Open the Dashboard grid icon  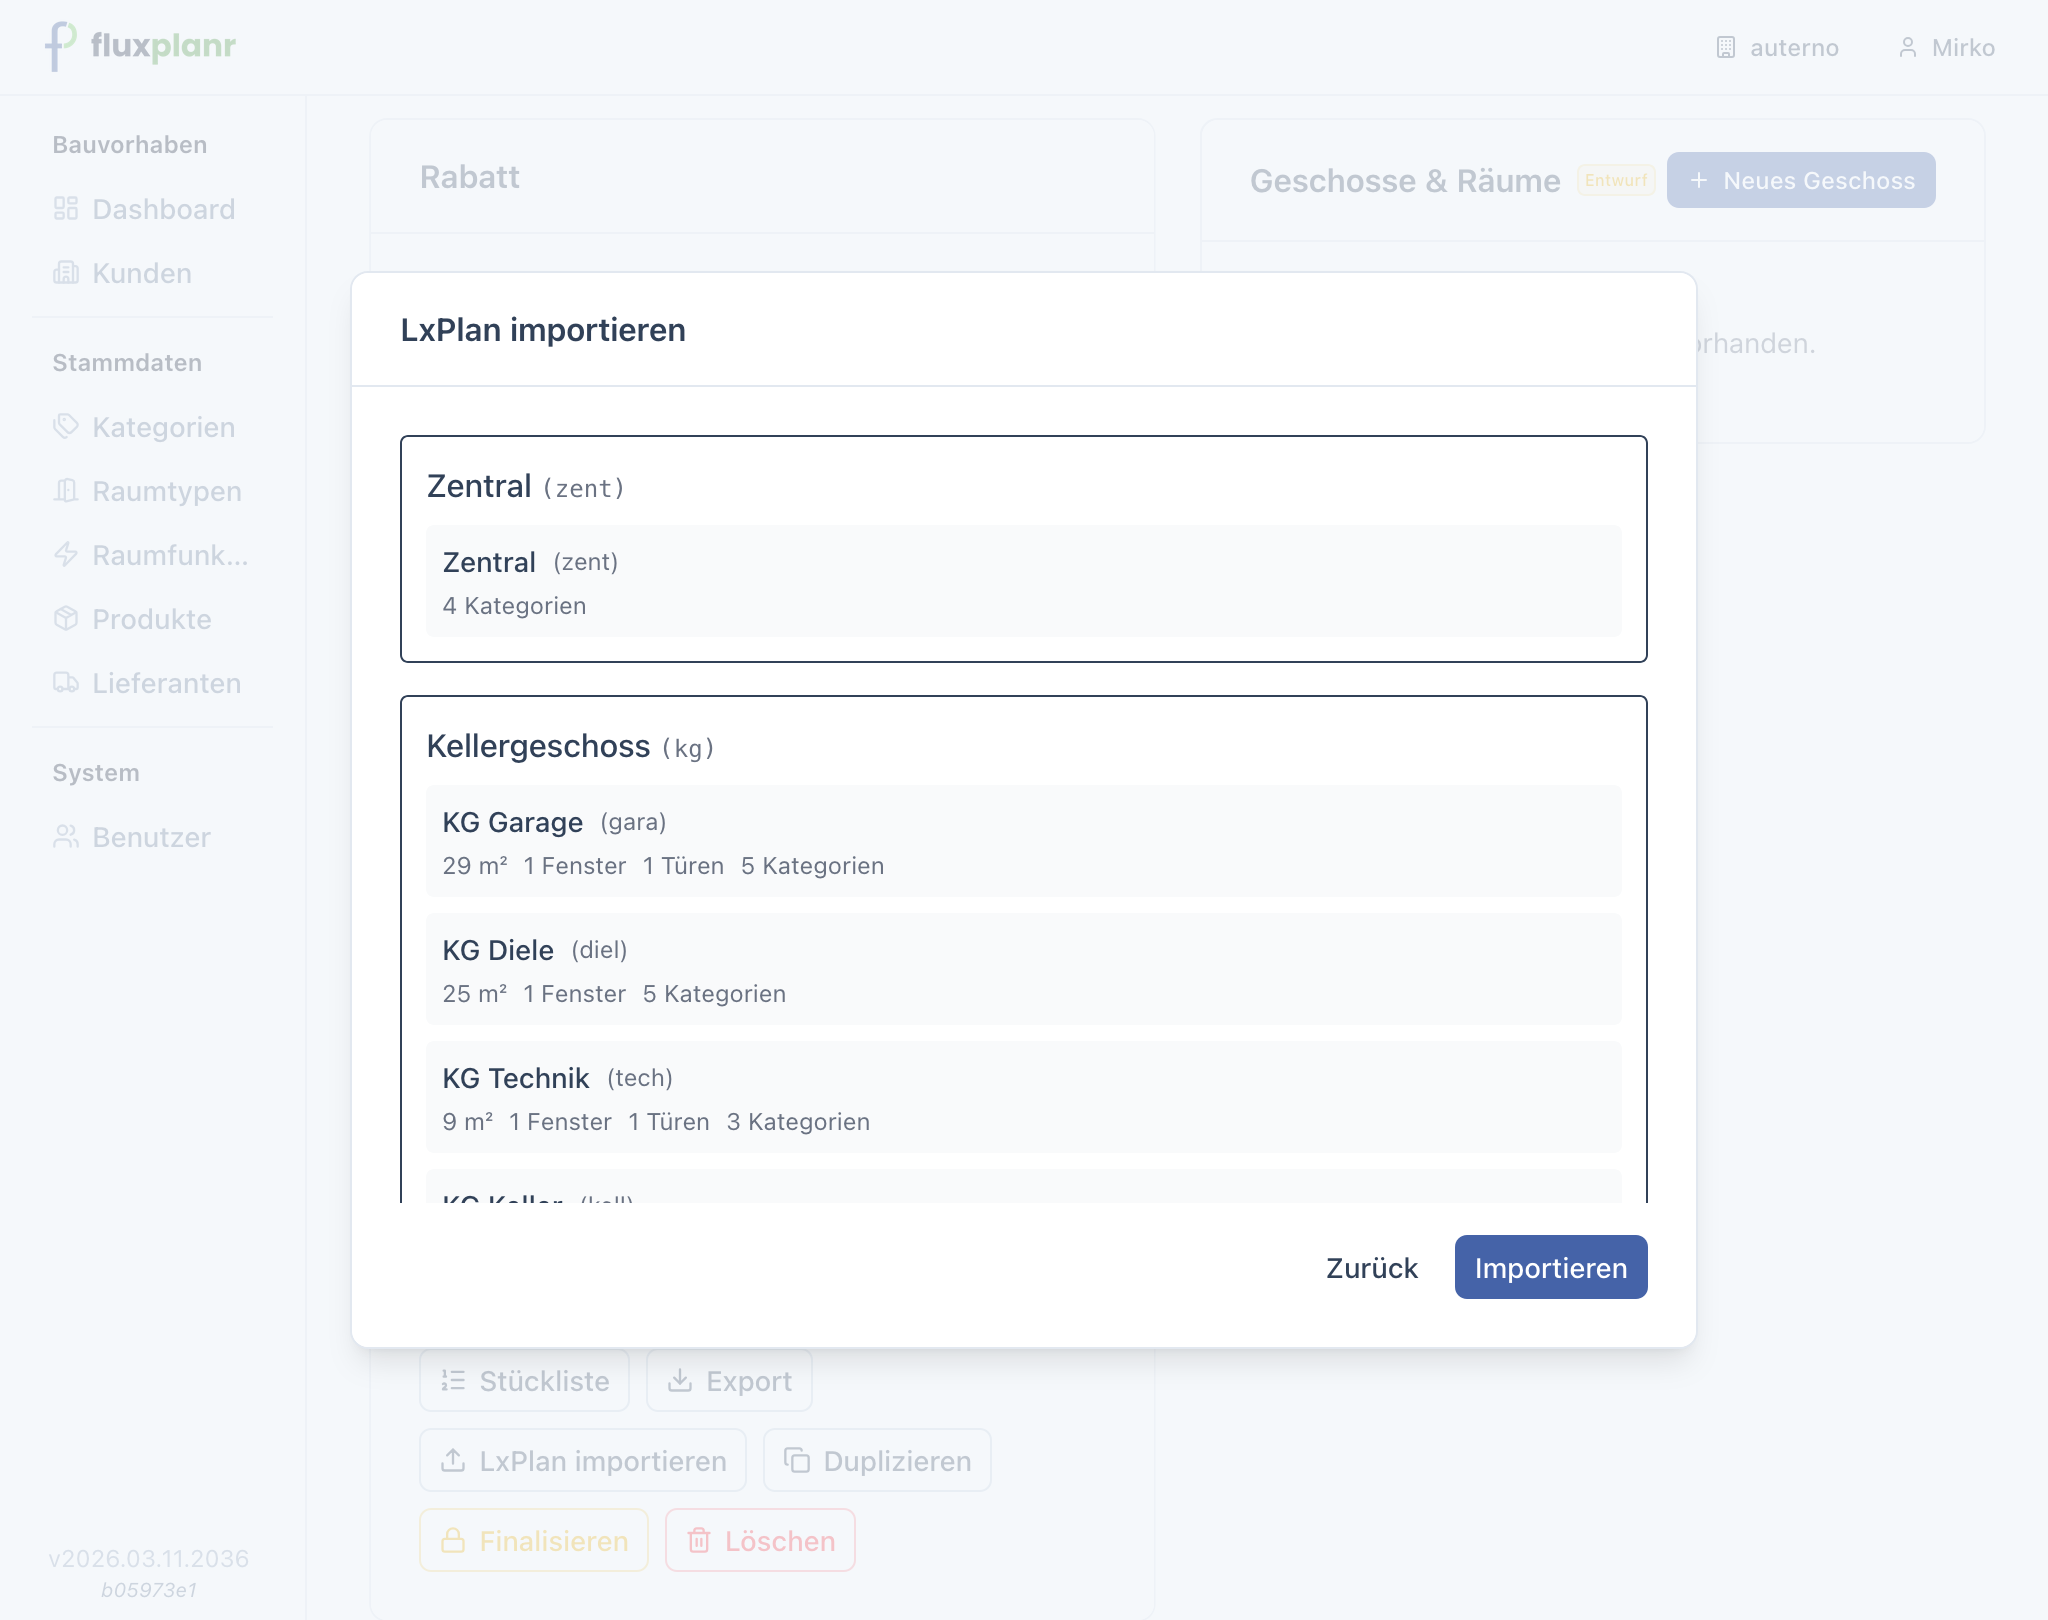click(x=66, y=209)
